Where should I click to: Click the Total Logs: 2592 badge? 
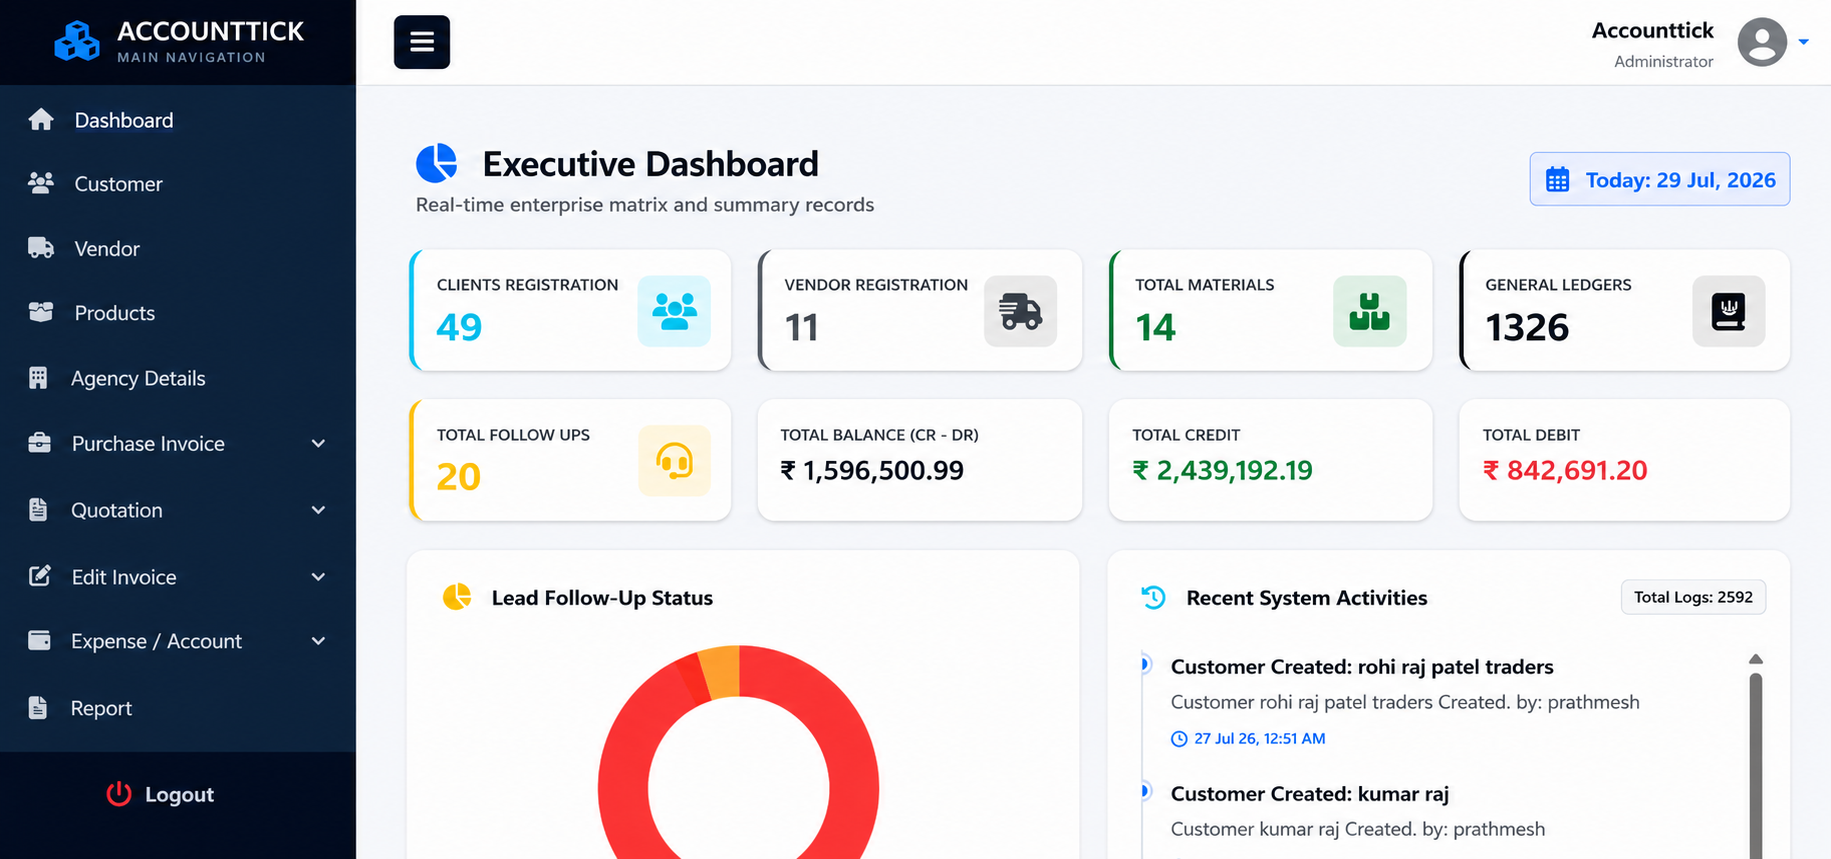1693,597
